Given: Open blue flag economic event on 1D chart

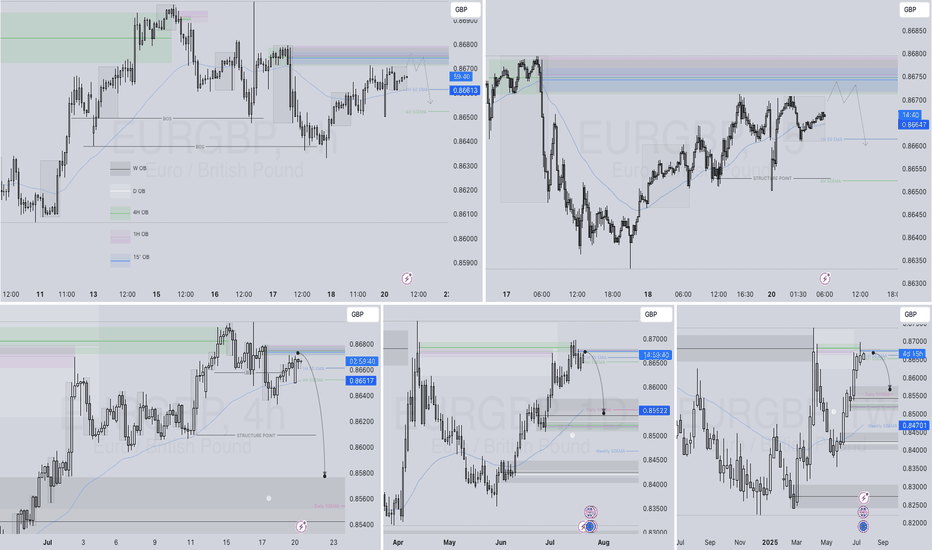Looking at the screenshot, I should pyautogui.click(x=591, y=526).
